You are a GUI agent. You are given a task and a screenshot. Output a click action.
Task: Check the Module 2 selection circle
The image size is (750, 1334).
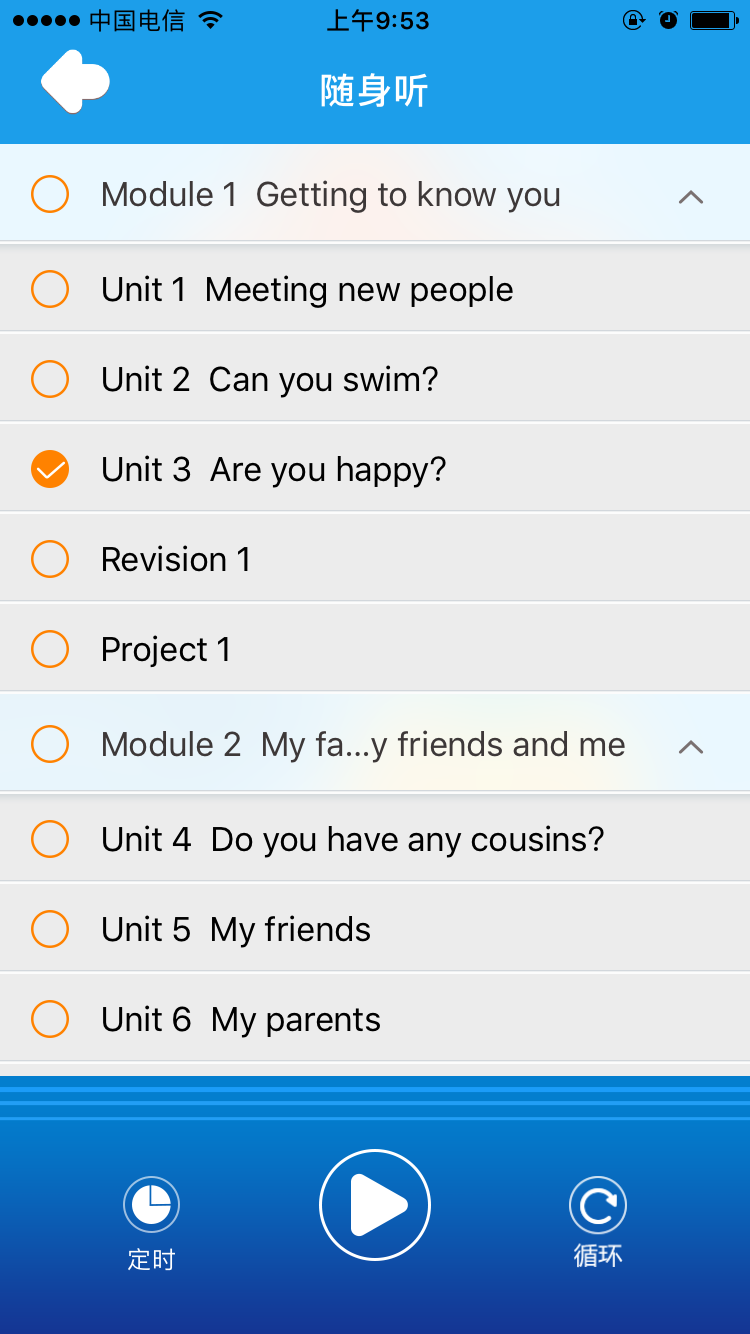click(50, 744)
